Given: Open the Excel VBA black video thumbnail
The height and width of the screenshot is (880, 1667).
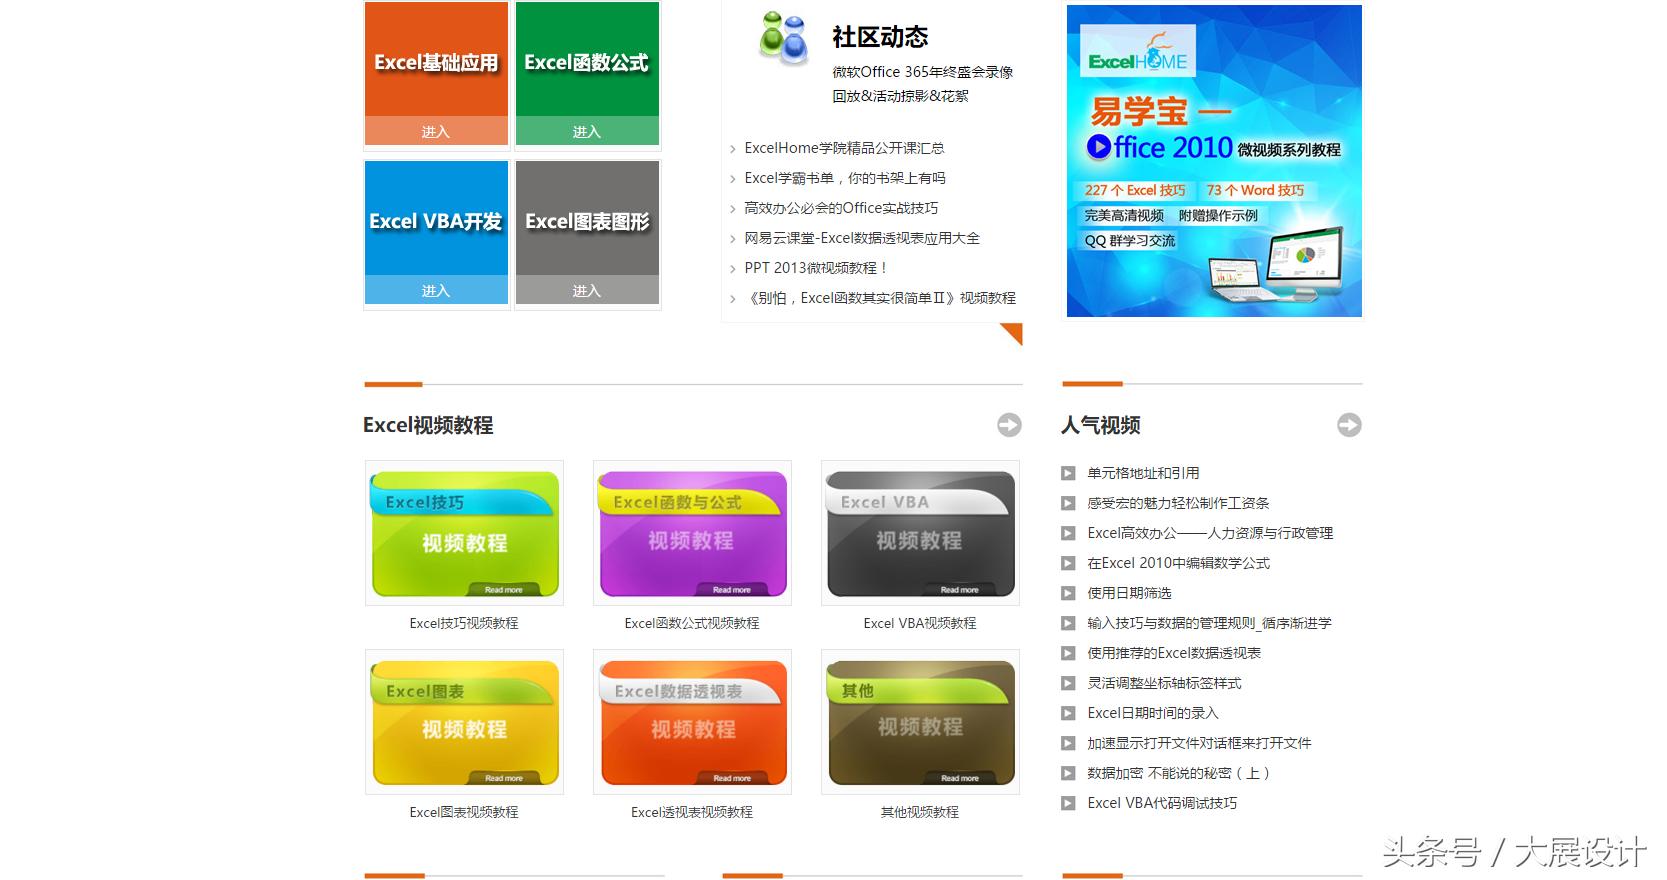Looking at the screenshot, I should tap(920, 533).
